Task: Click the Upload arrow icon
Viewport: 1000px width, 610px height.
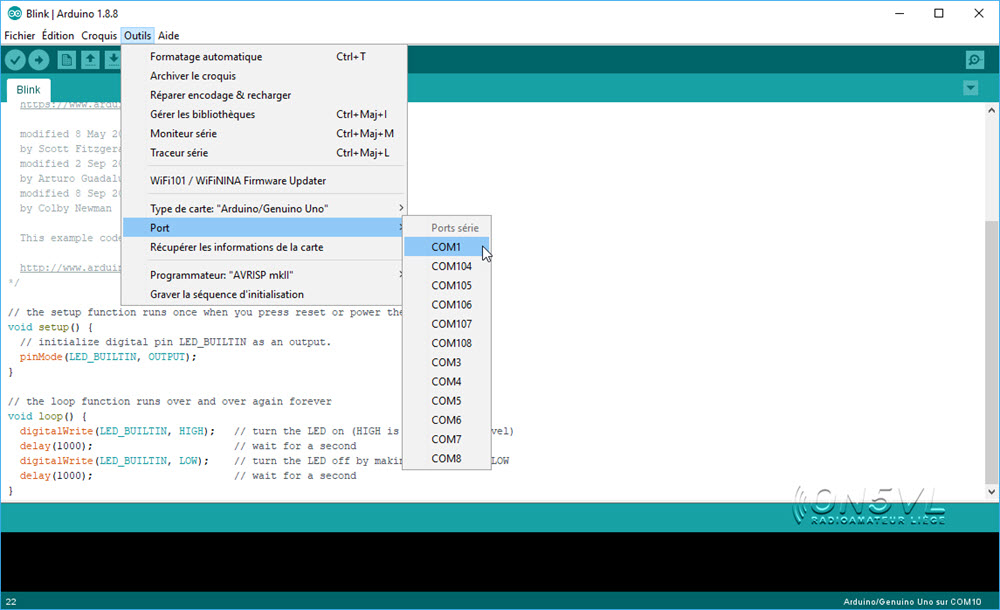Action: coord(39,60)
